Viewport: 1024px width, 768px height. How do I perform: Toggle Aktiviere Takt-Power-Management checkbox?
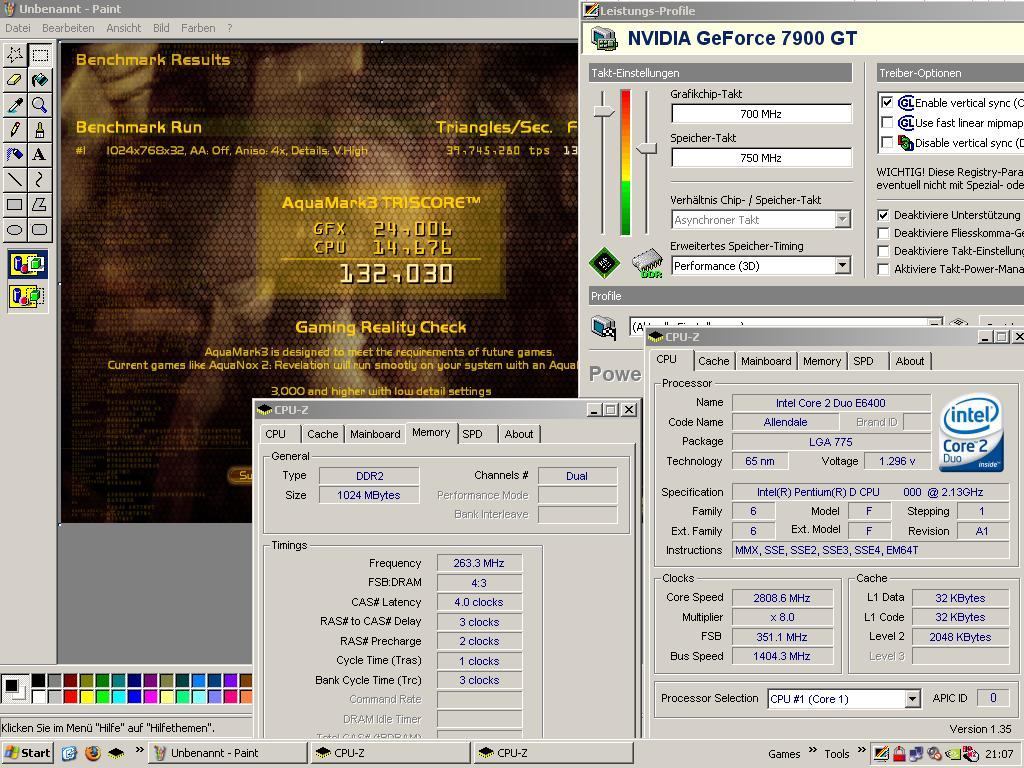884,269
